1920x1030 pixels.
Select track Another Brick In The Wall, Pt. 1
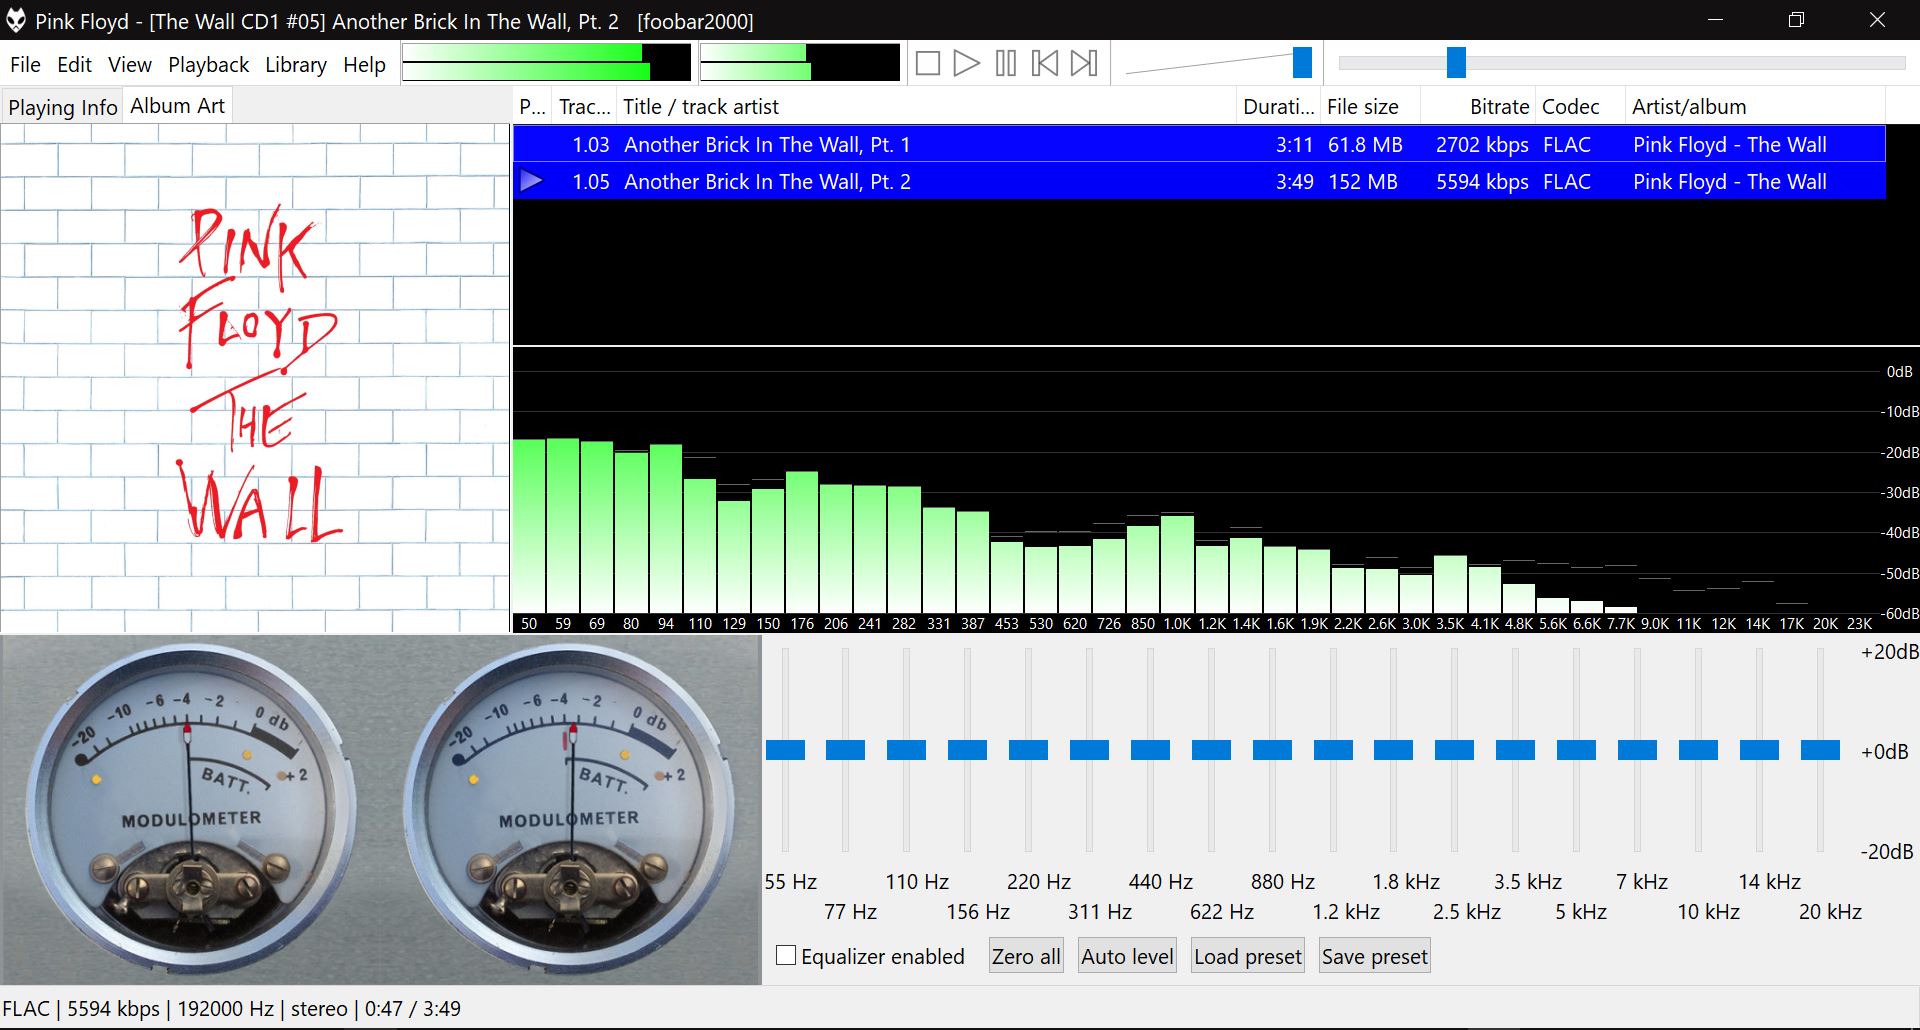click(x=1199, y=144)
